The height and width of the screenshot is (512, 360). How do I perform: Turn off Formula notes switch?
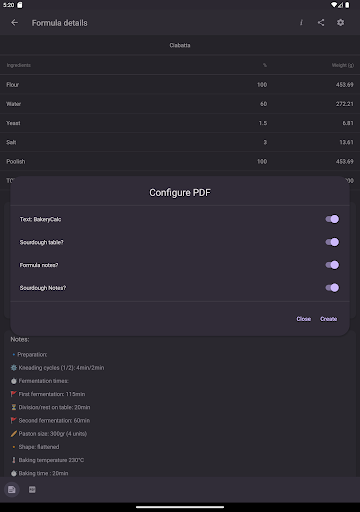332,265
